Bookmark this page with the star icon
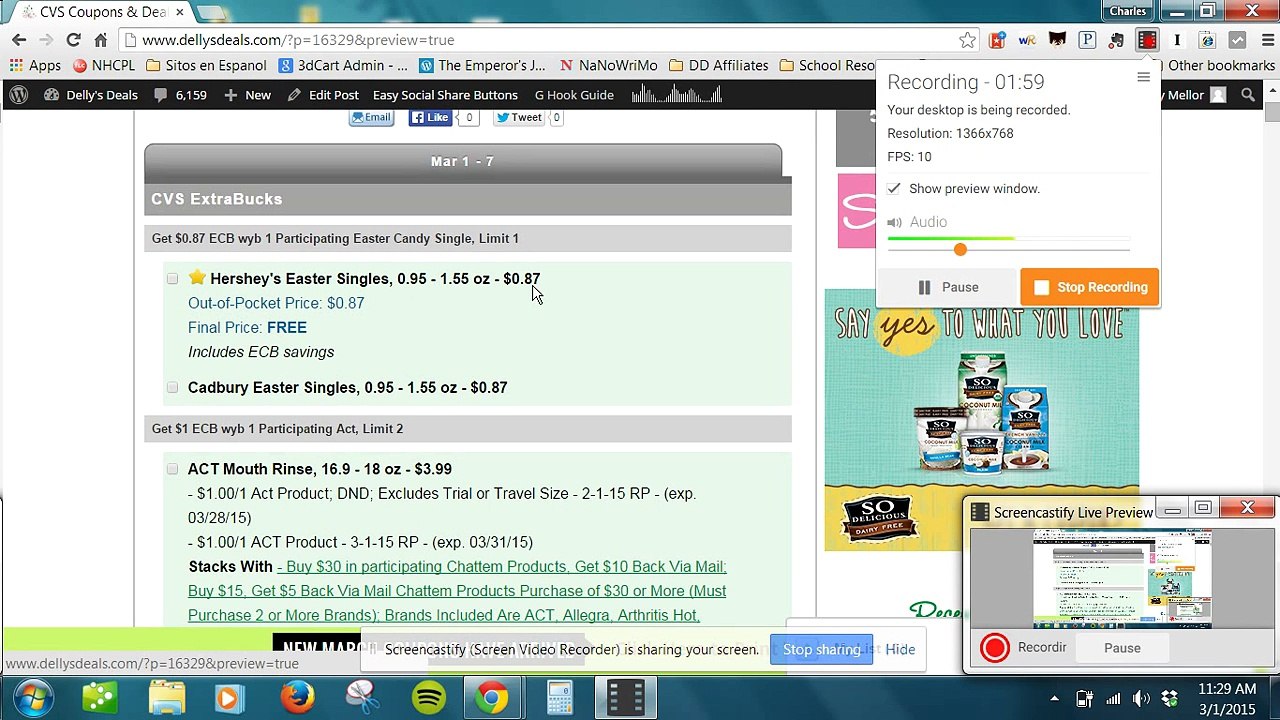 pyautogui.click(x=967, y=40)
